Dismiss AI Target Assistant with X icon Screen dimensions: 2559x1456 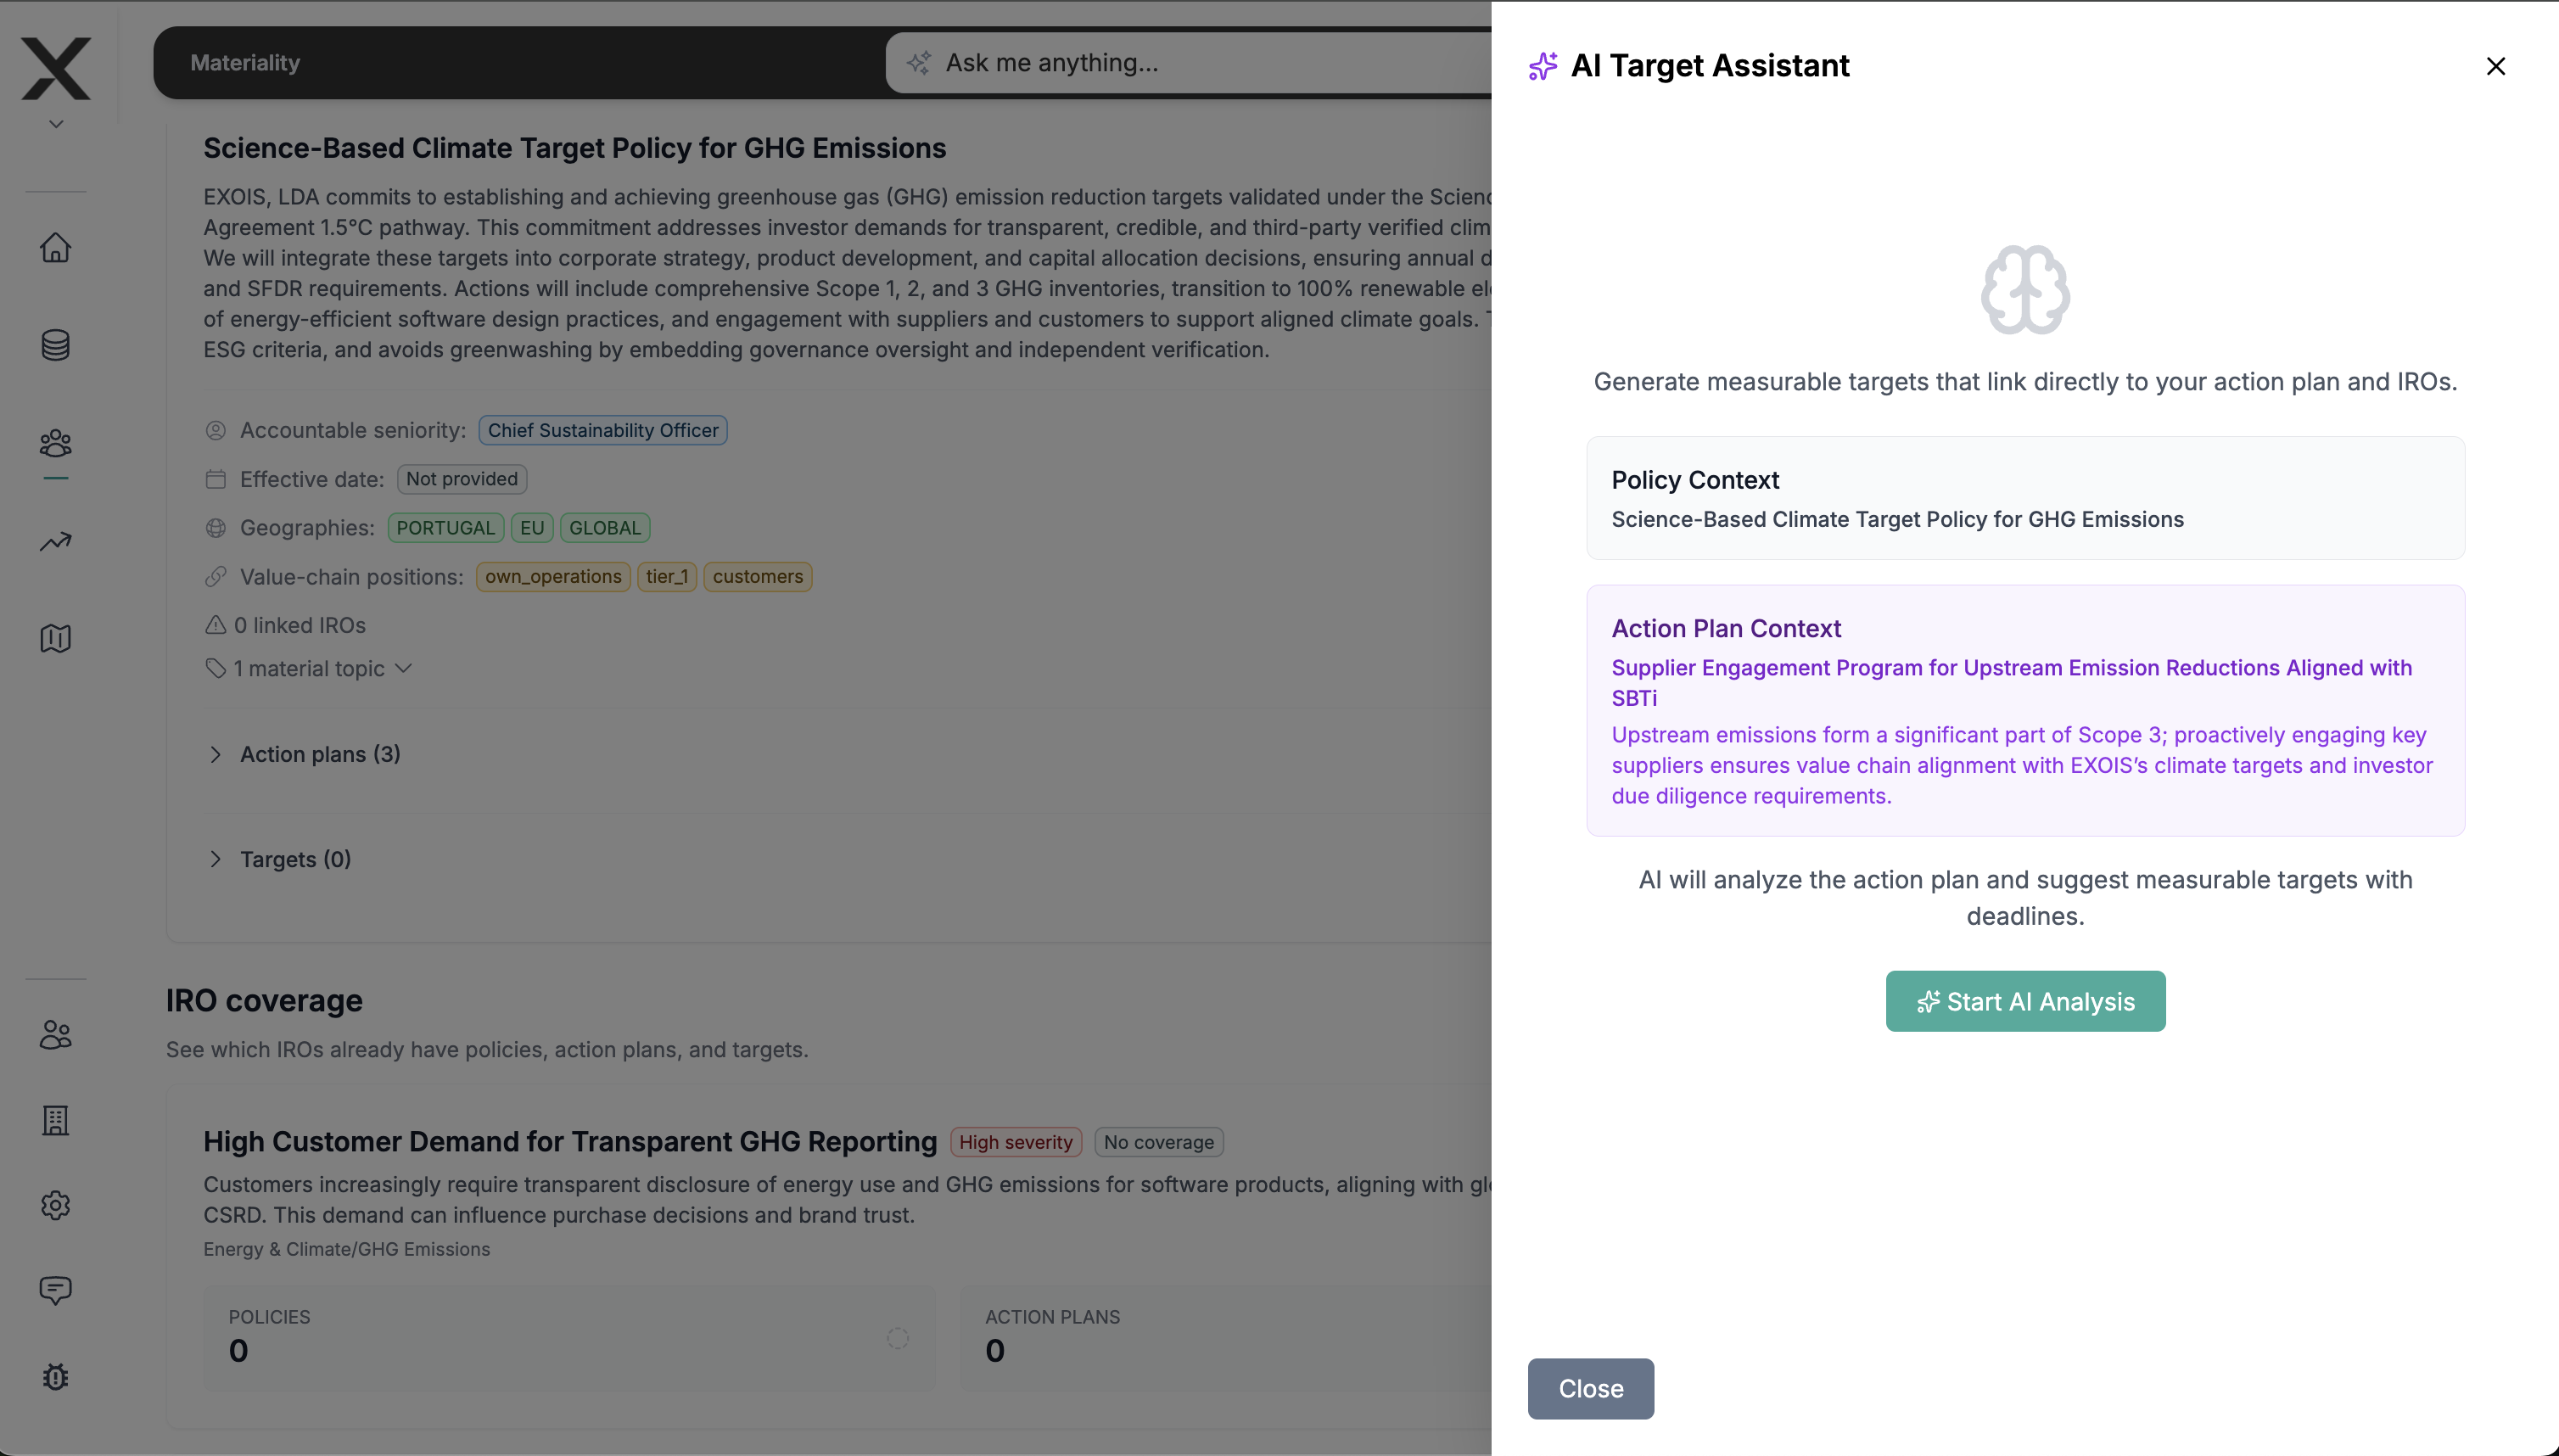click(2495, 66)
